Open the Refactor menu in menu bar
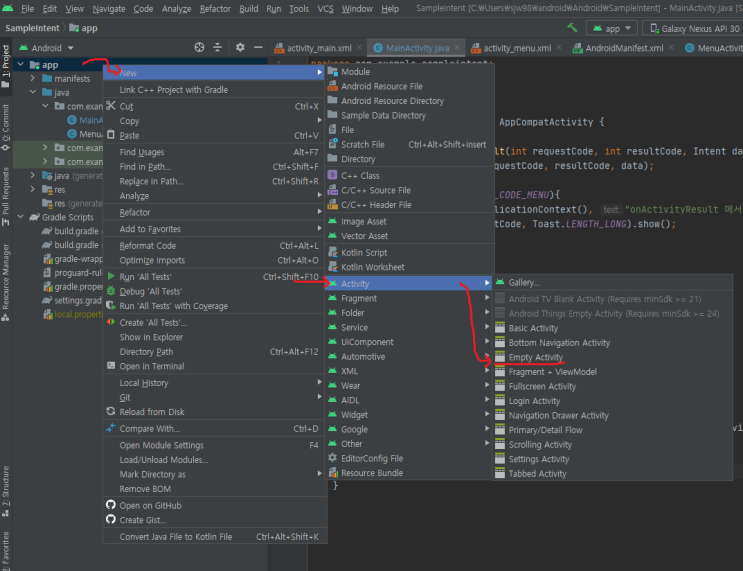 tap(215, 9)
